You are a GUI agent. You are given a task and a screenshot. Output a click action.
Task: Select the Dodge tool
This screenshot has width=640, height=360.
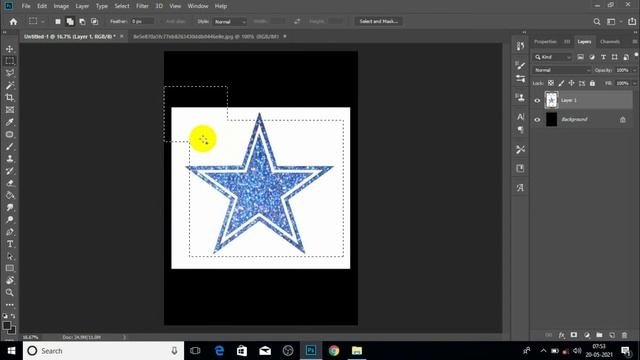click(10, 220)
